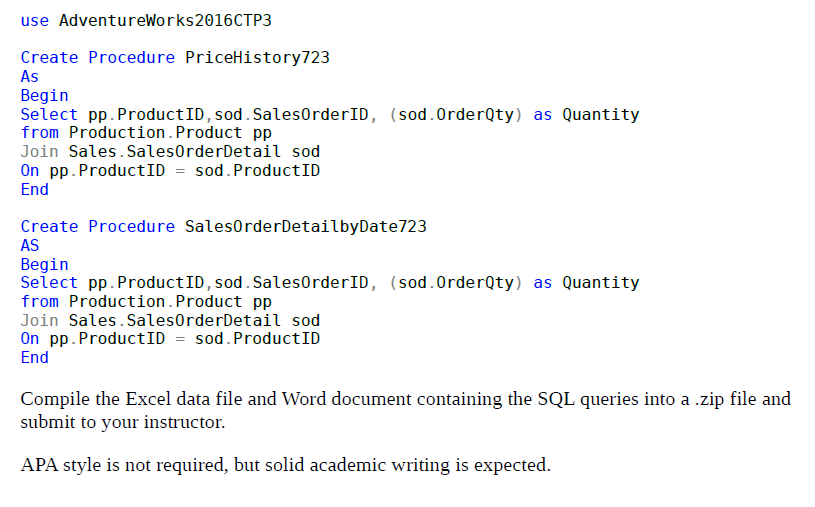The height and width of the screenshot is (507, 815).
Task: Click the Join keyword in the first procedure
Action: pos(39,151)
